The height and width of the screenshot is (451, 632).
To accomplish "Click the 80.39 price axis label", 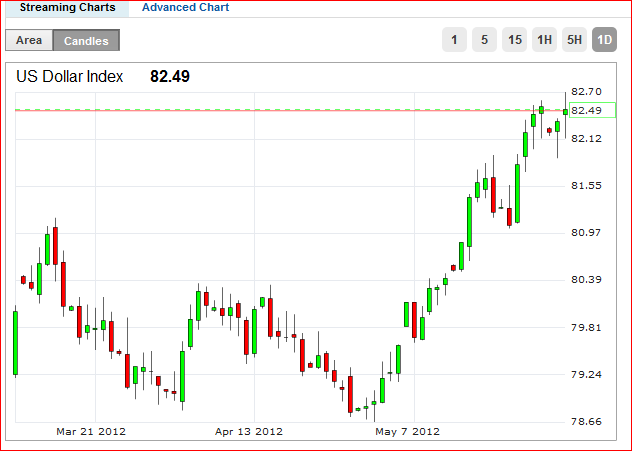I will (586, 280).
